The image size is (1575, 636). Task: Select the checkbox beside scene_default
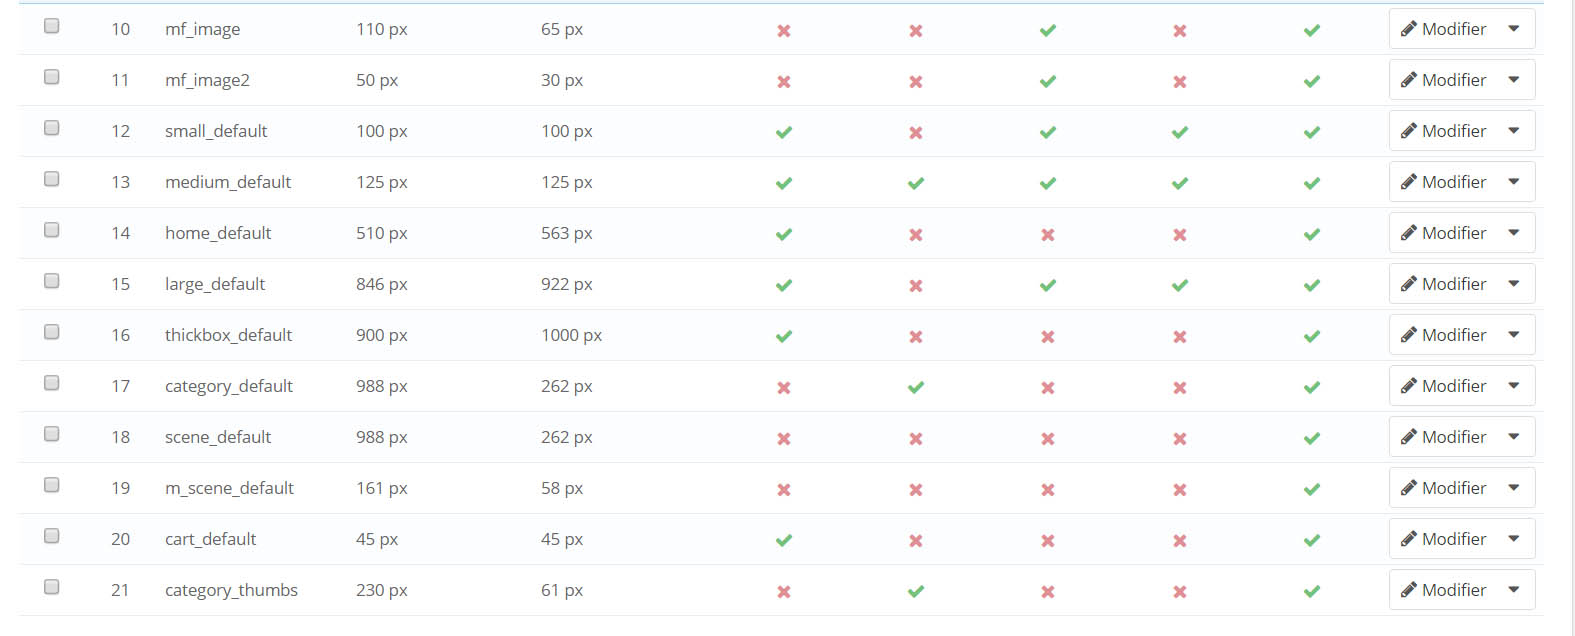tap(52, 434)
